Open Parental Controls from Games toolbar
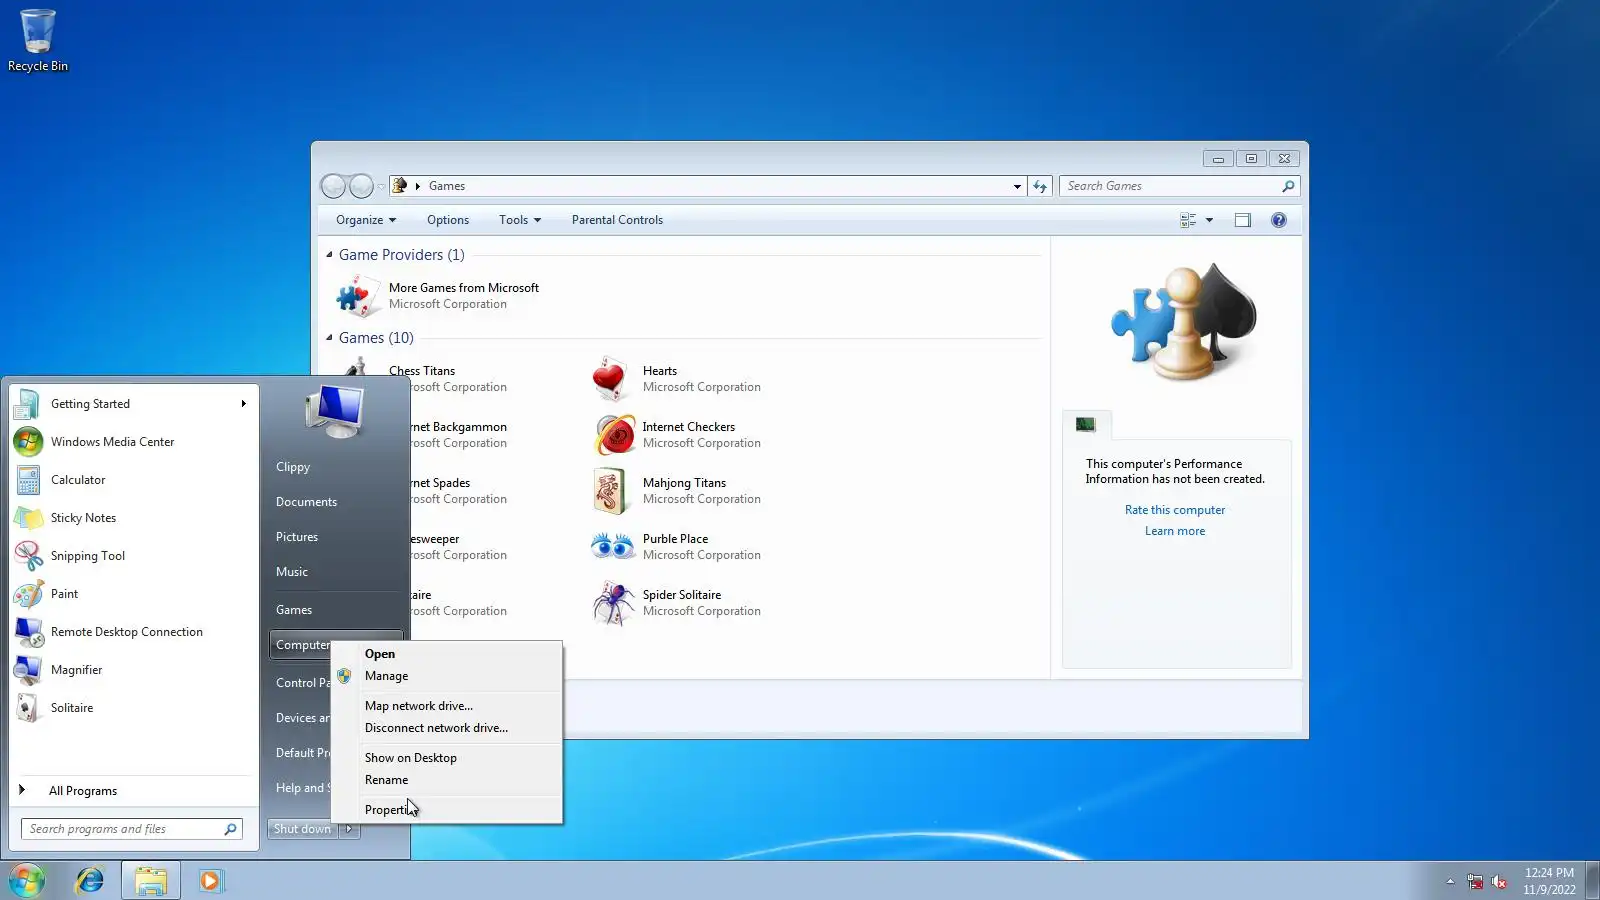This screenshot has width=1600, height=900. point(617,220)
